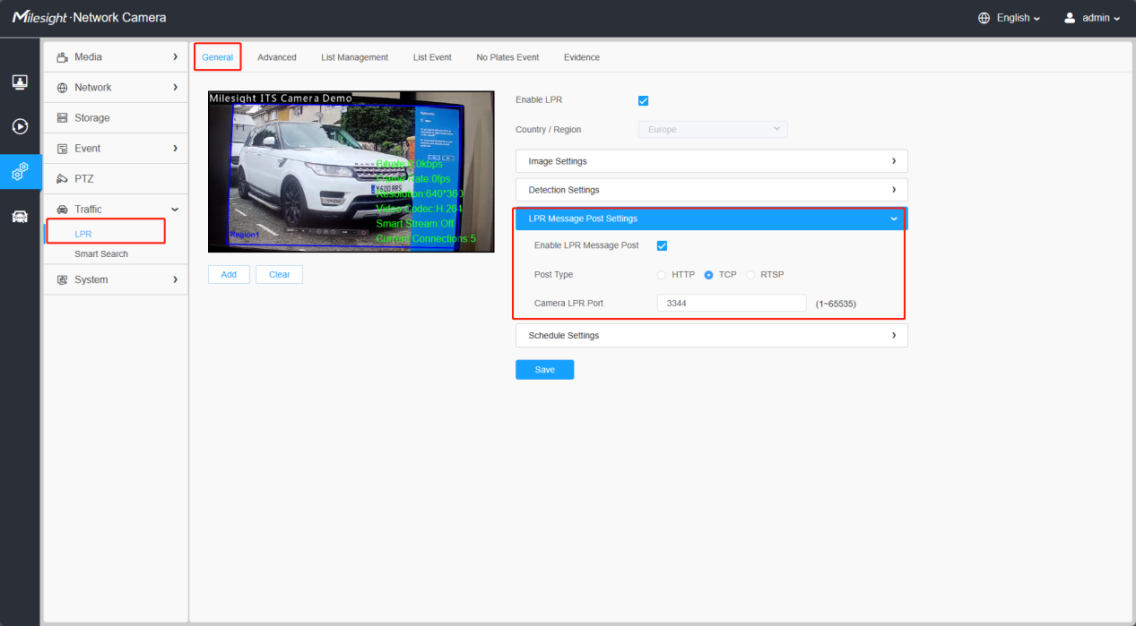Click the PTZ camera icon
Viewport: 1136px width, 626px height.
click(62, 179)
